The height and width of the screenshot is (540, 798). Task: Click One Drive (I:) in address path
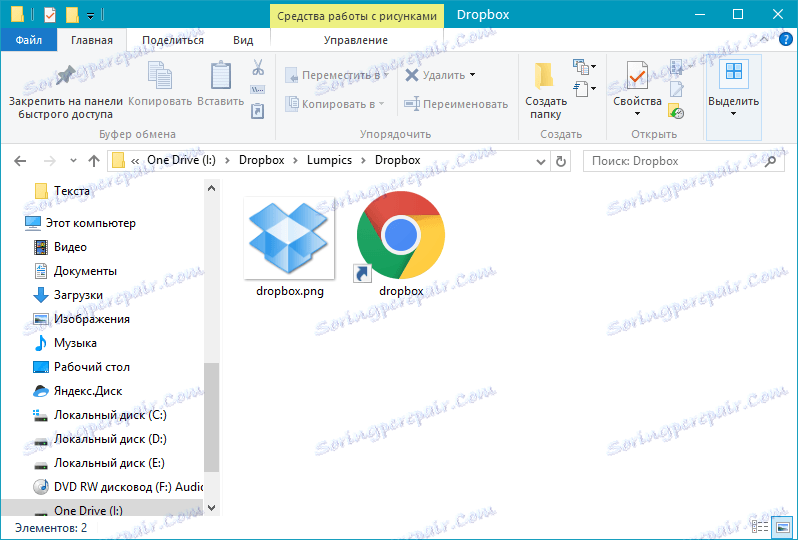click(181, 160)
